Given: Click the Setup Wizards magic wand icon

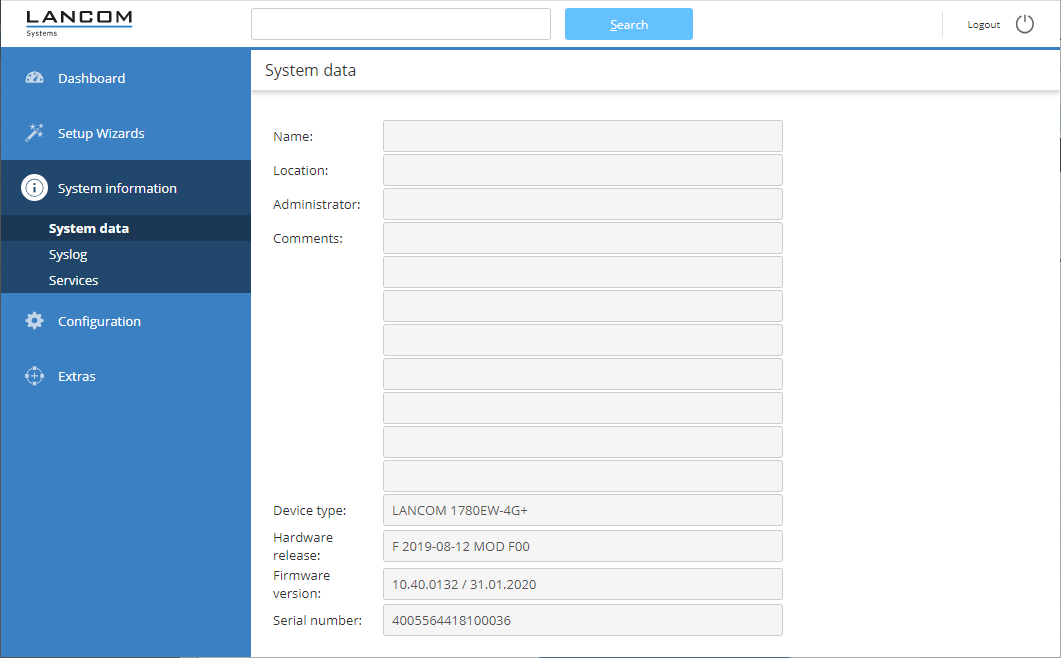Looking at the screenshot, I should (x=35, y=133).
